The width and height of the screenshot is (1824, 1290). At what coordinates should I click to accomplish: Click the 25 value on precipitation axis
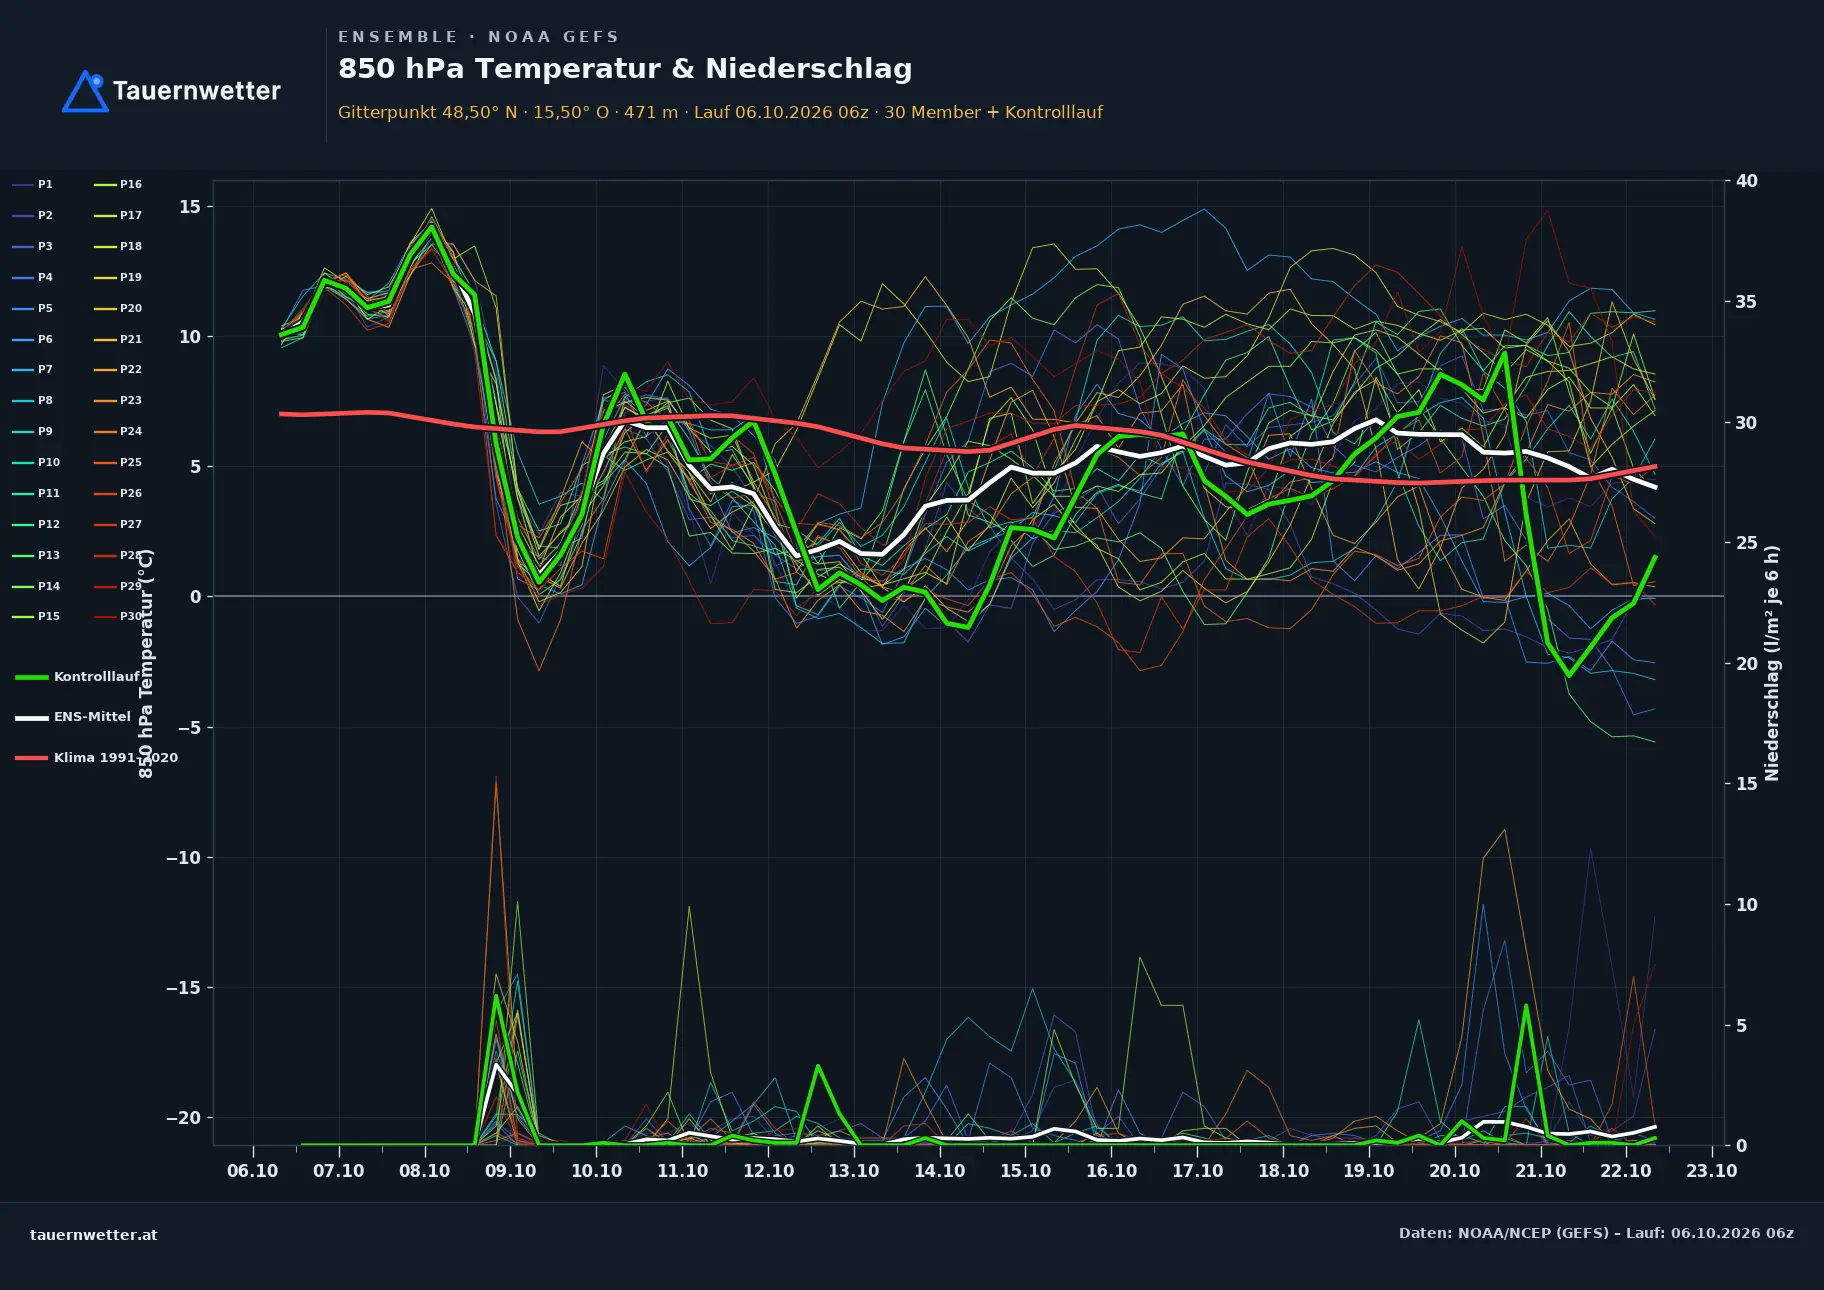click(1747, 543)
